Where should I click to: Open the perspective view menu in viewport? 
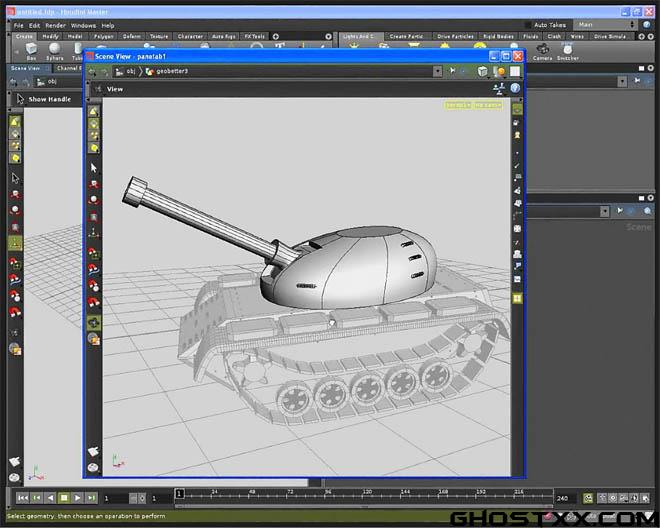tap(458, 105)
